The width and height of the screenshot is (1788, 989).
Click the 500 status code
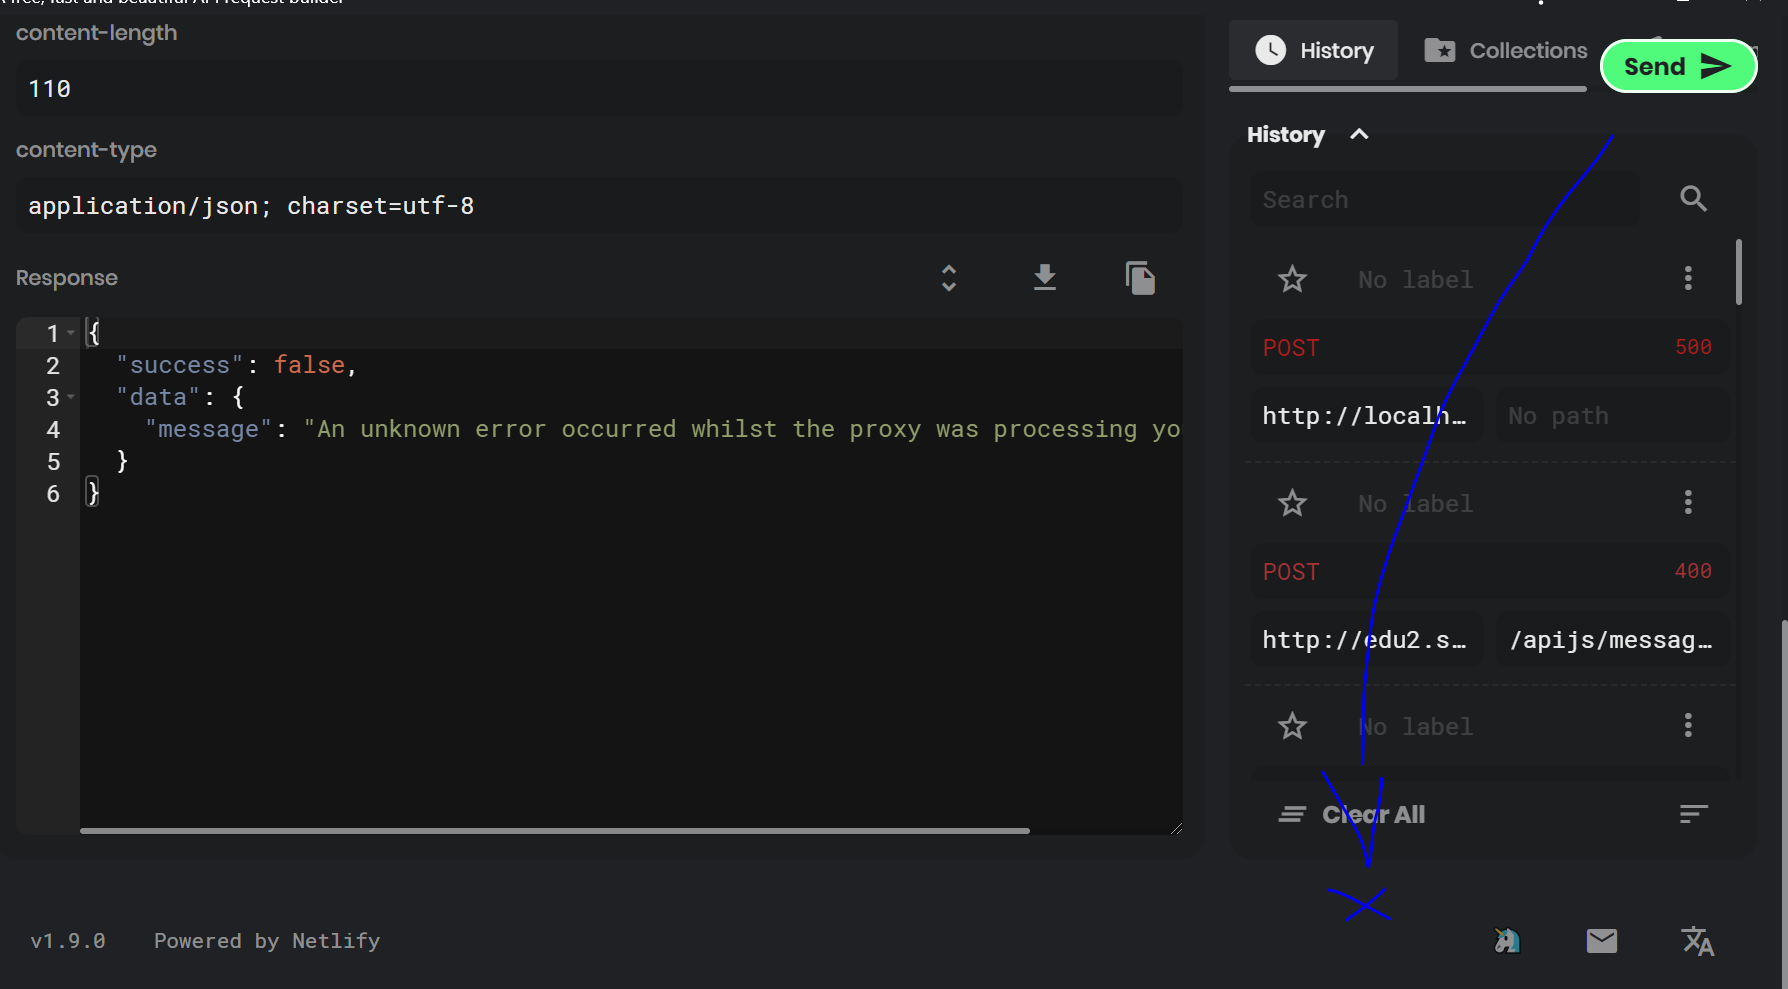1693,347
